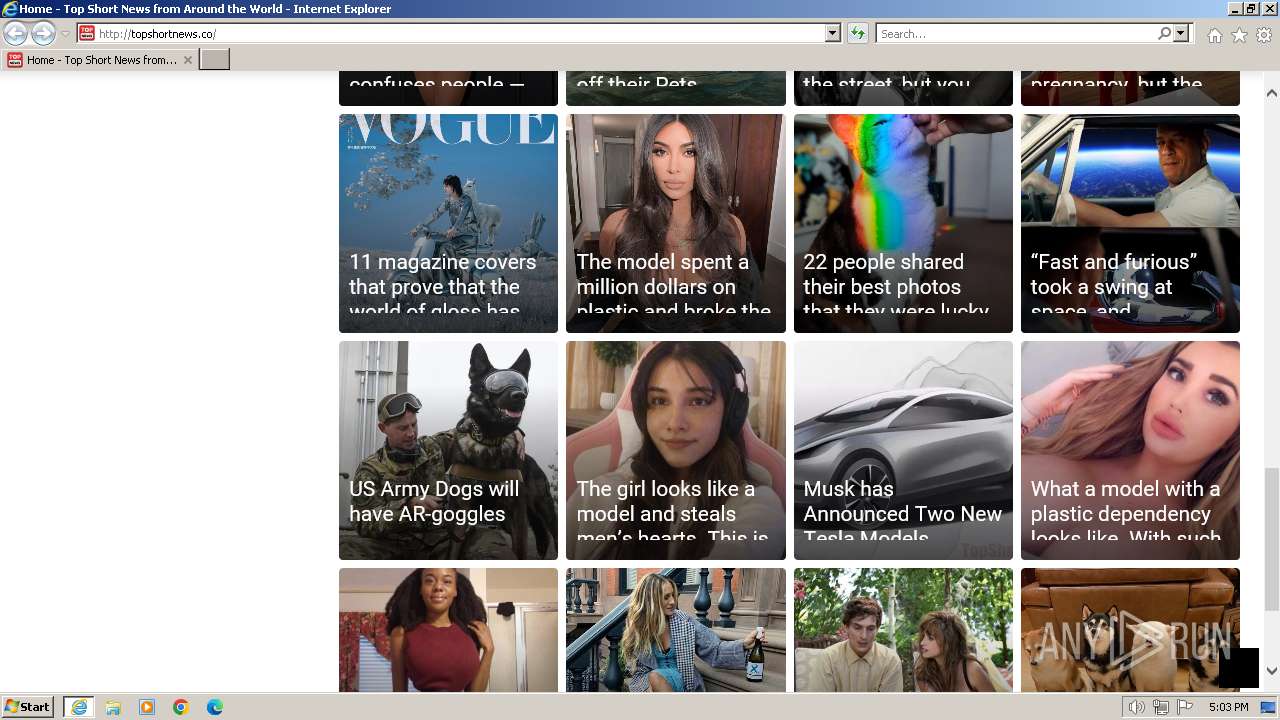Close the Top Short News tab

point(188,60)
